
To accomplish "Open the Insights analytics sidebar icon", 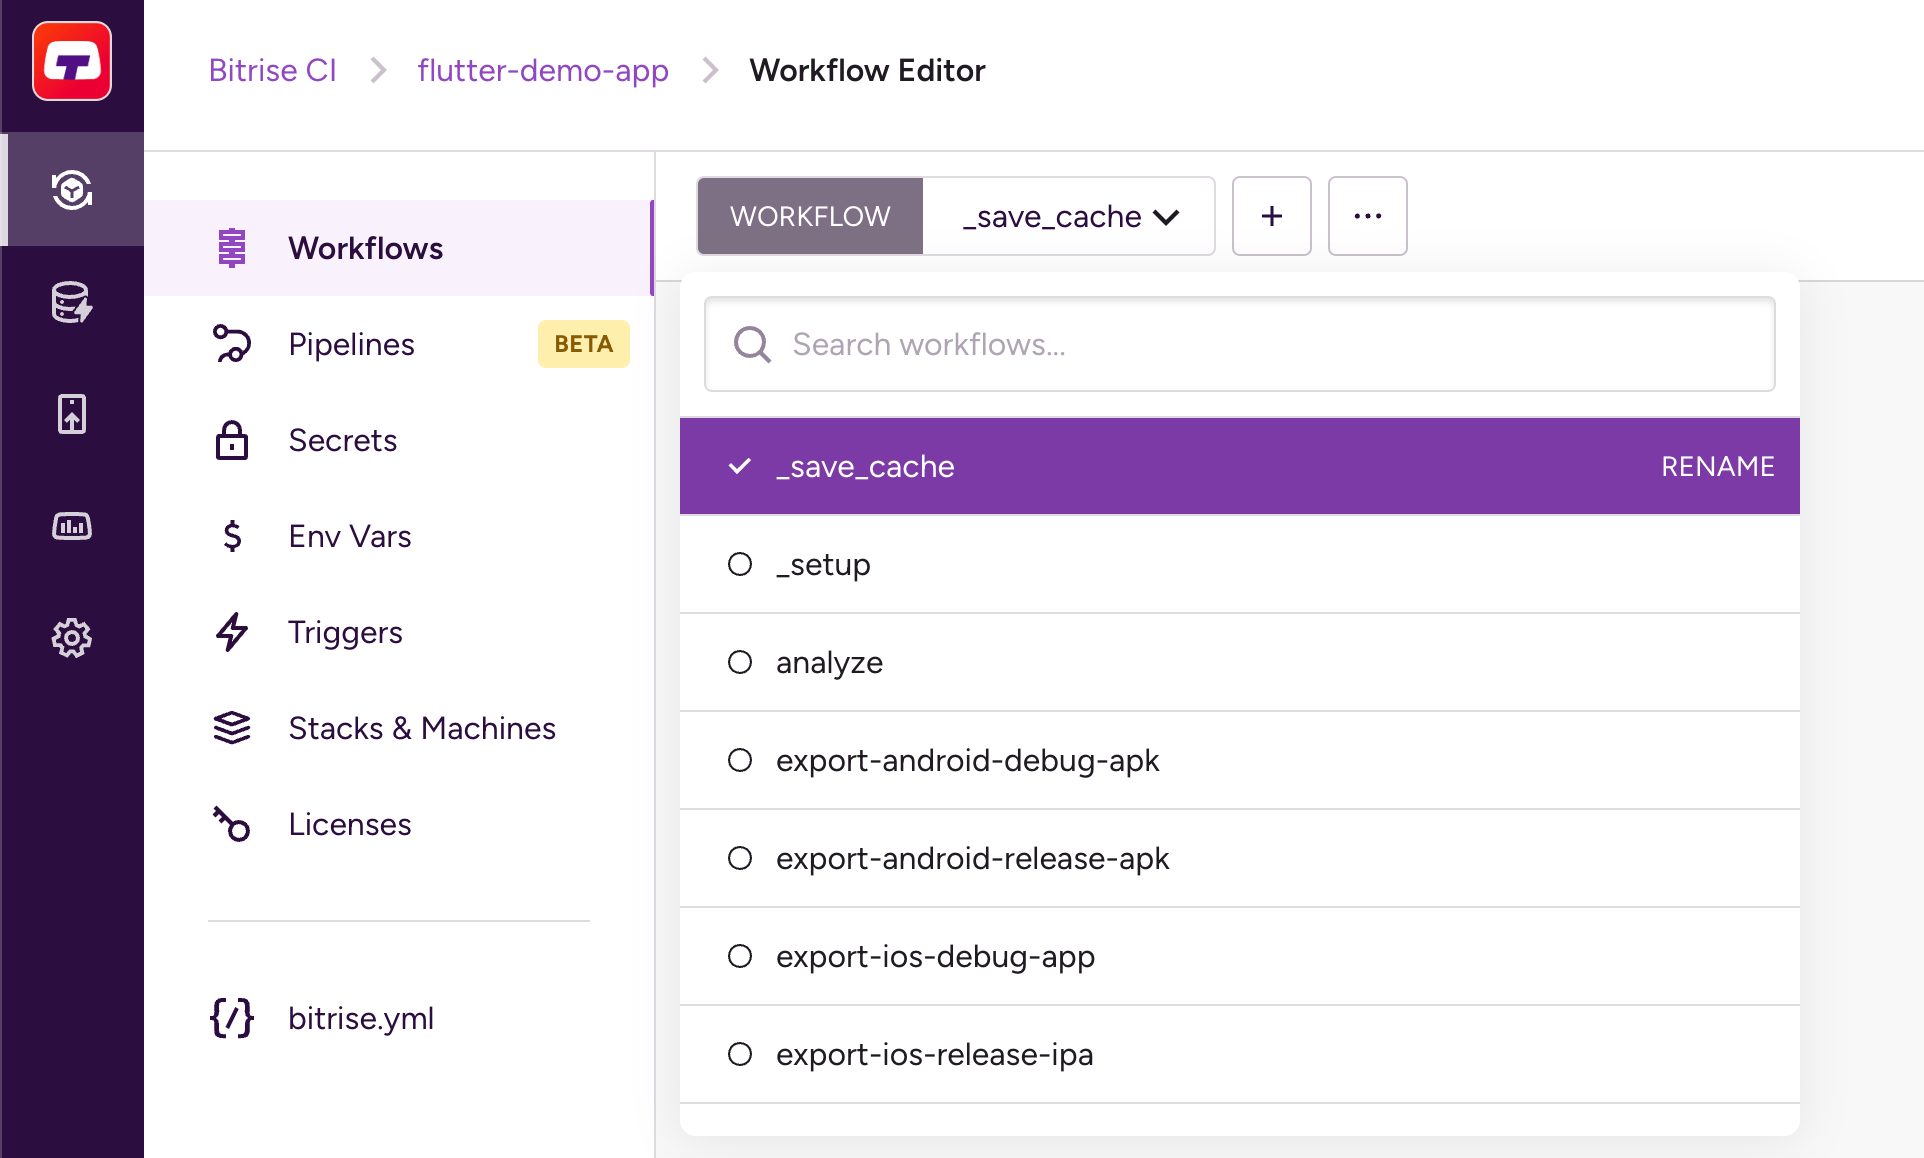I will [71, 526].
